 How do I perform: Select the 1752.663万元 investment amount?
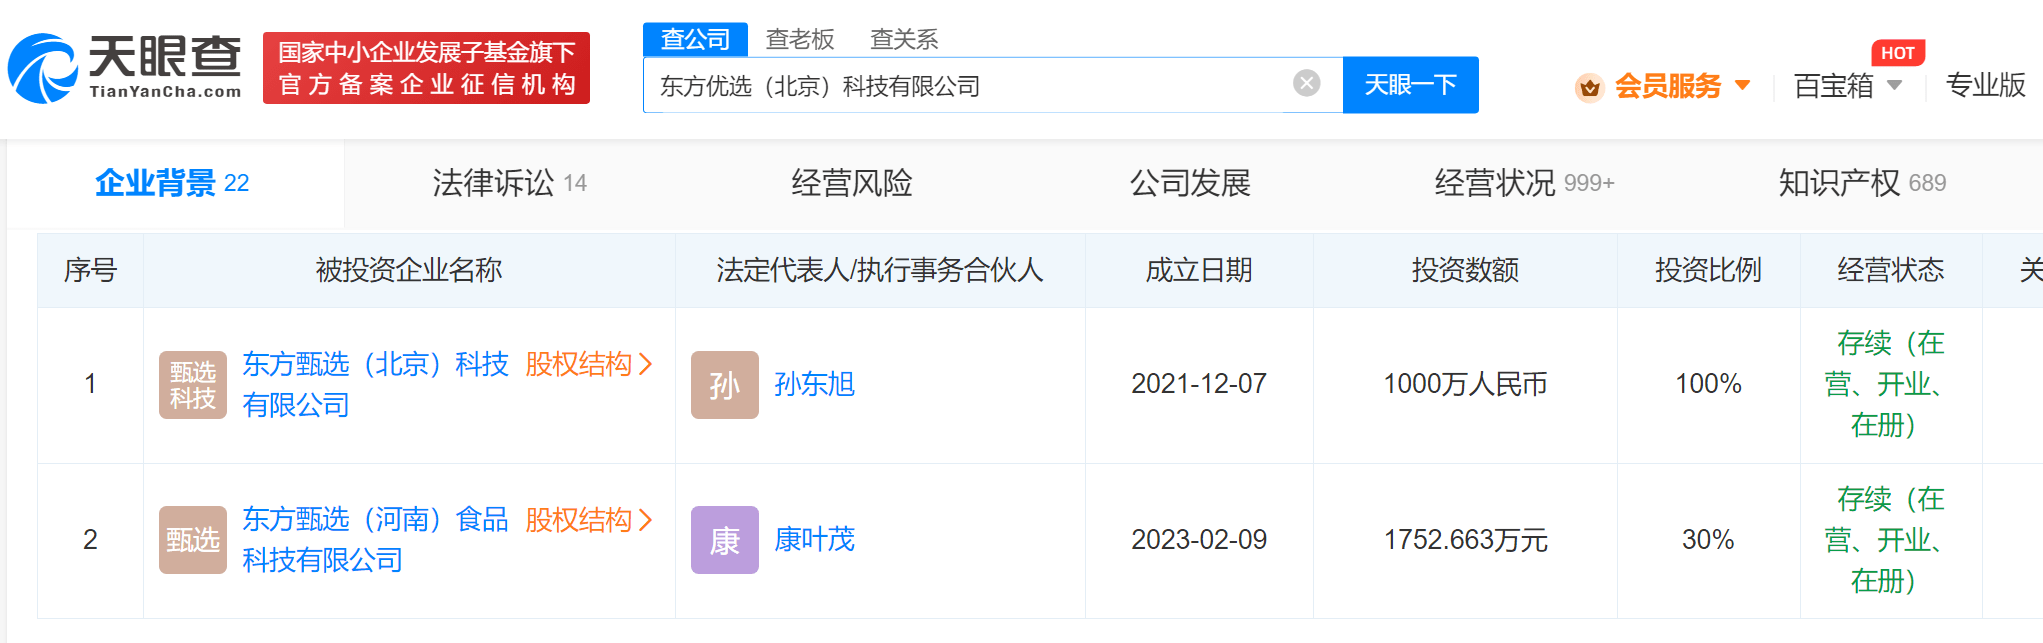pos(1465,540)
